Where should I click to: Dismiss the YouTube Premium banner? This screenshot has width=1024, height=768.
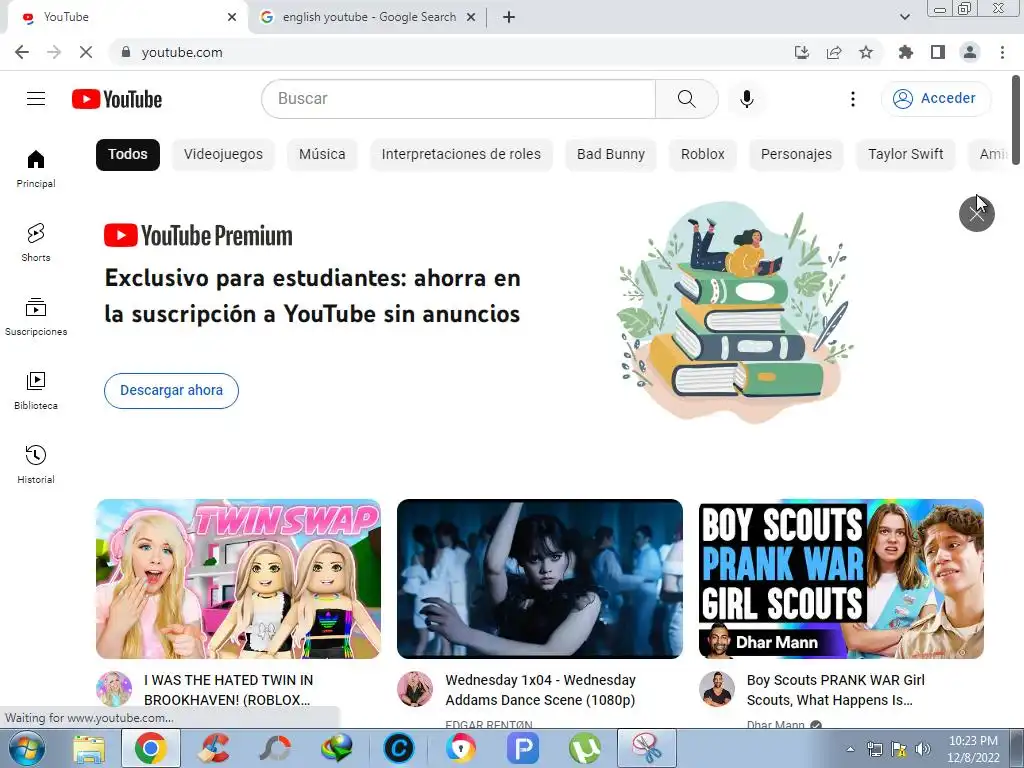(976, 214)
